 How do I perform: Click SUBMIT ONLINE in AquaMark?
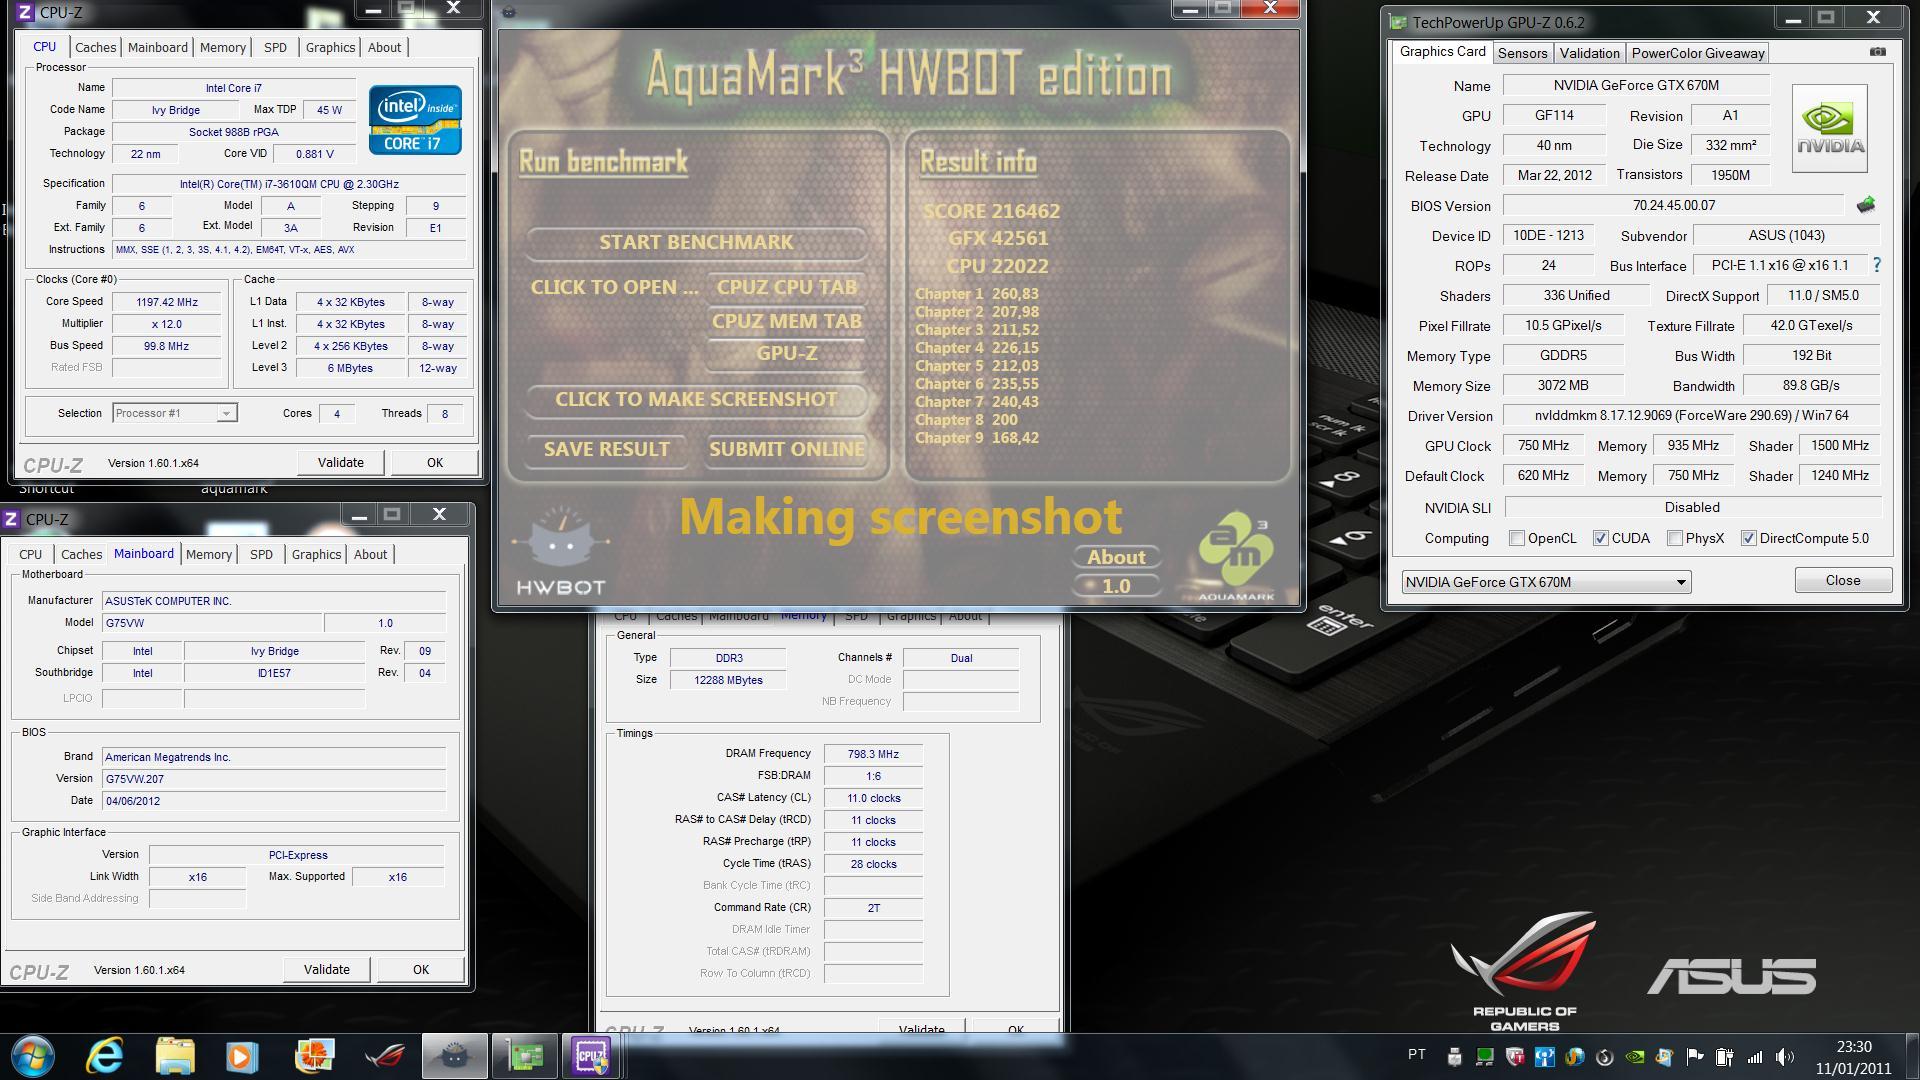coord(787,449)
